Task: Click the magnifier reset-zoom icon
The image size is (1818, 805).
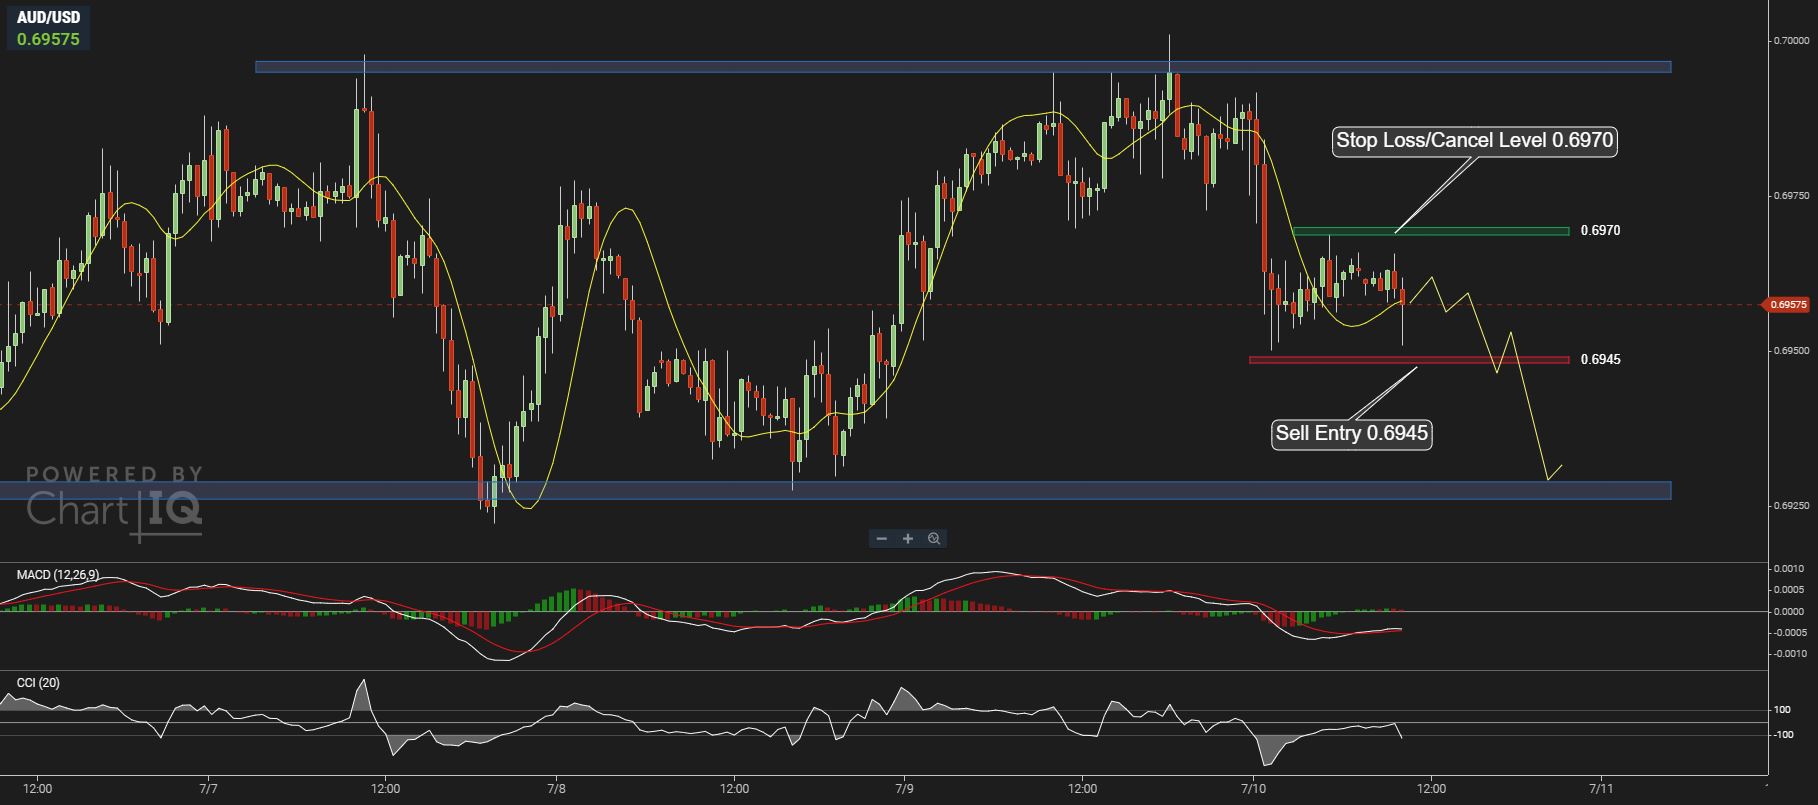Action: (x=934, y=539)
